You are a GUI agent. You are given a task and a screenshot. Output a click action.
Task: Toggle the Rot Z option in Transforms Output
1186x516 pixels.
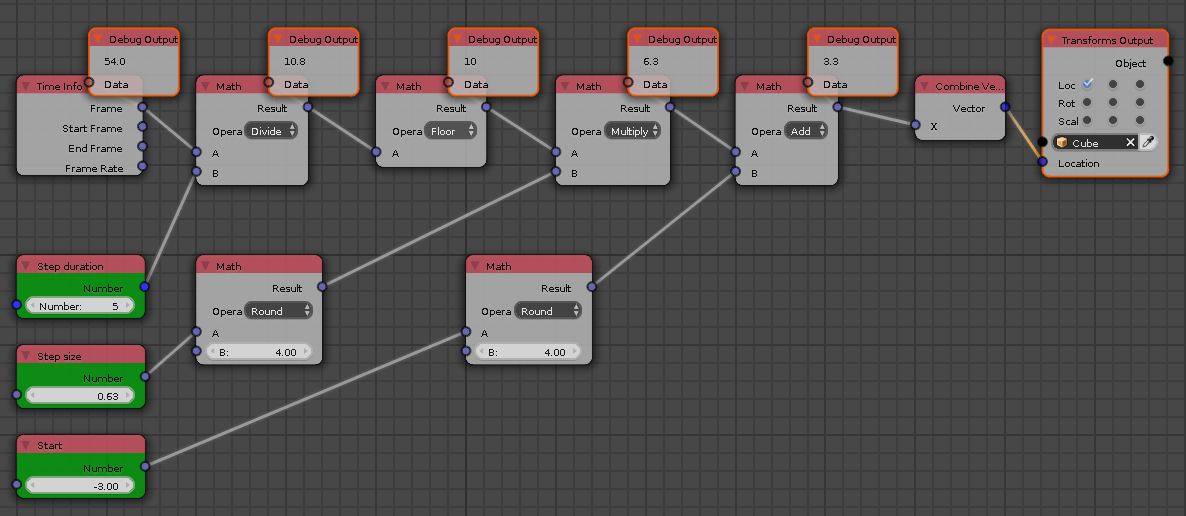pyautogui.click(x=1139, y=102)
